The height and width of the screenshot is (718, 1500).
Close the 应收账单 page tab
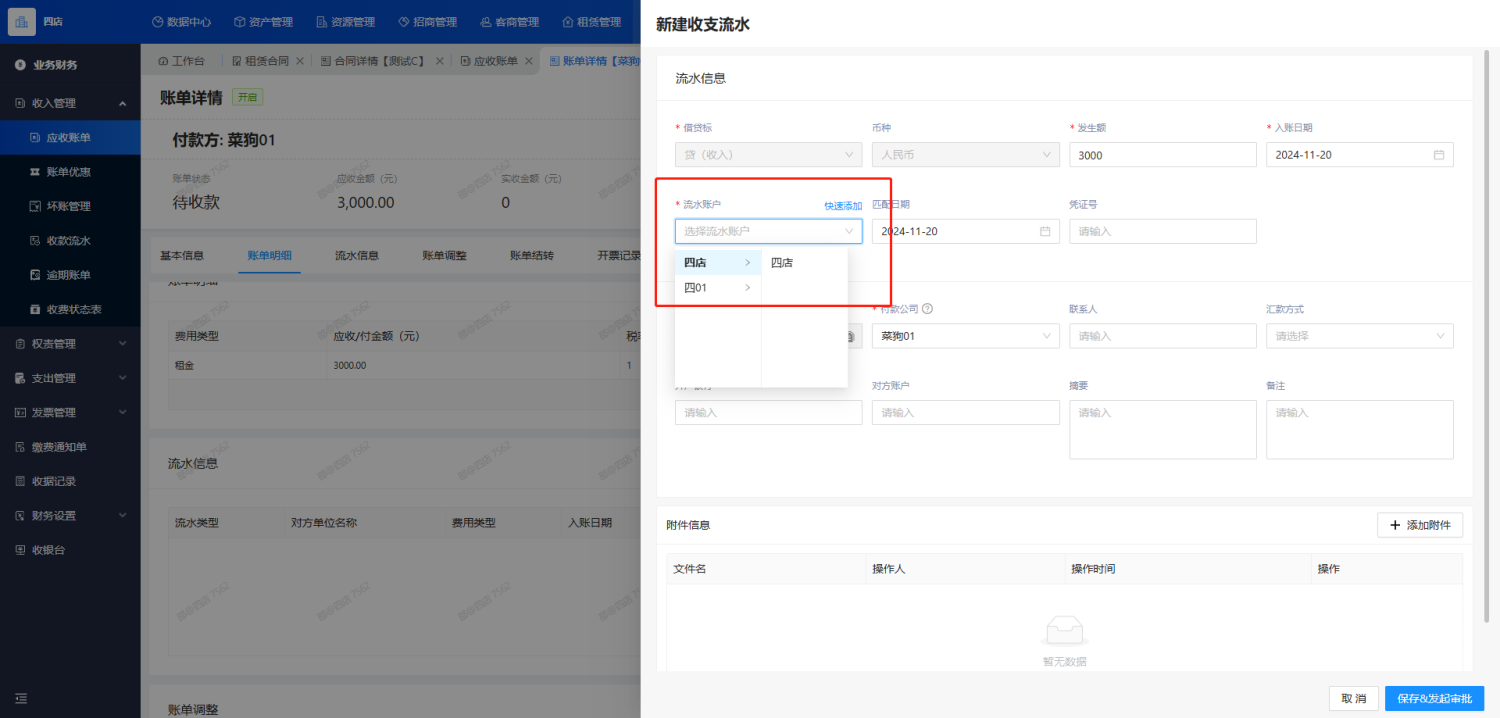pos(530,61)
